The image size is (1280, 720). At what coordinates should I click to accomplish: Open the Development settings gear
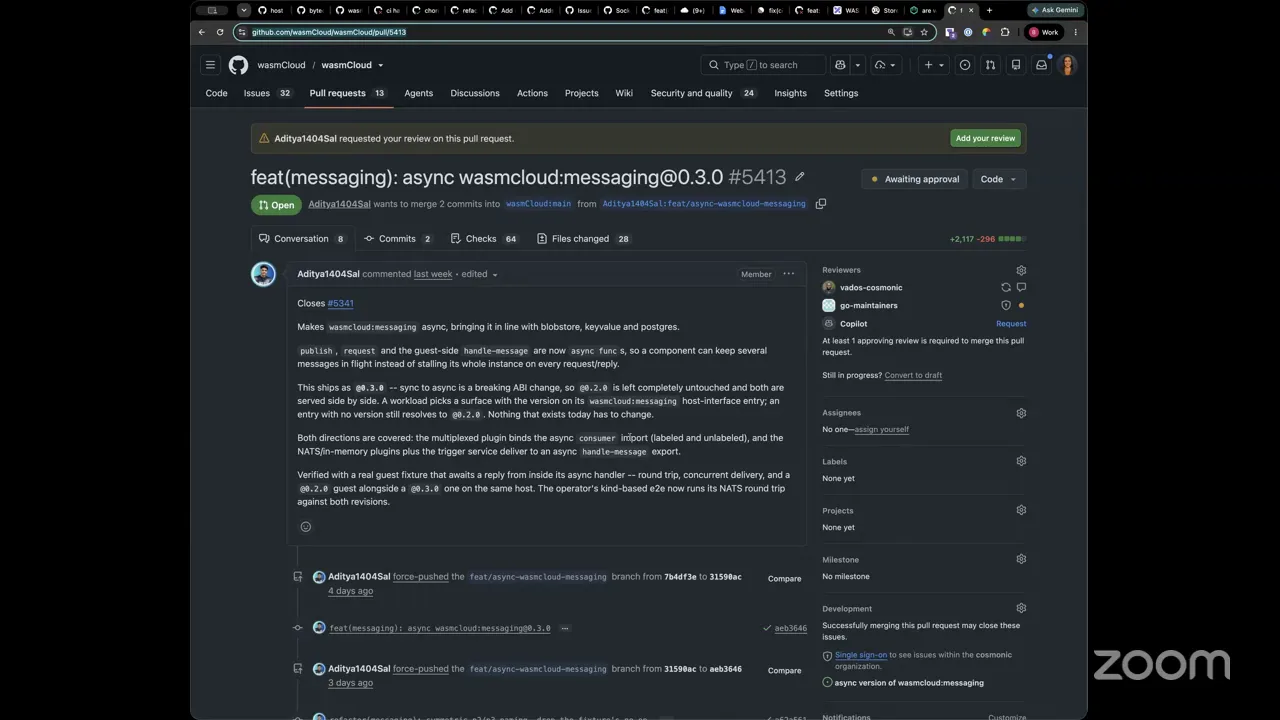1021,609
